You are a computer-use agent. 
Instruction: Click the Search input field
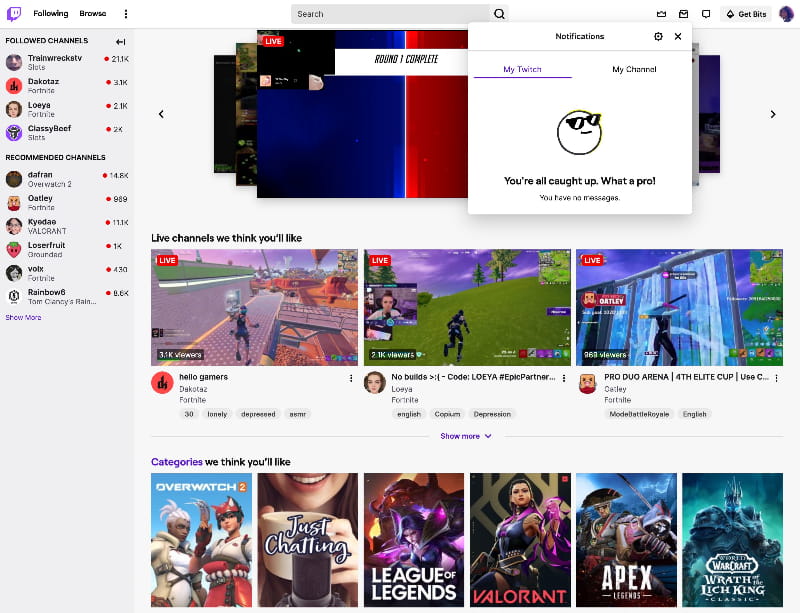click(x=390, y=14)
